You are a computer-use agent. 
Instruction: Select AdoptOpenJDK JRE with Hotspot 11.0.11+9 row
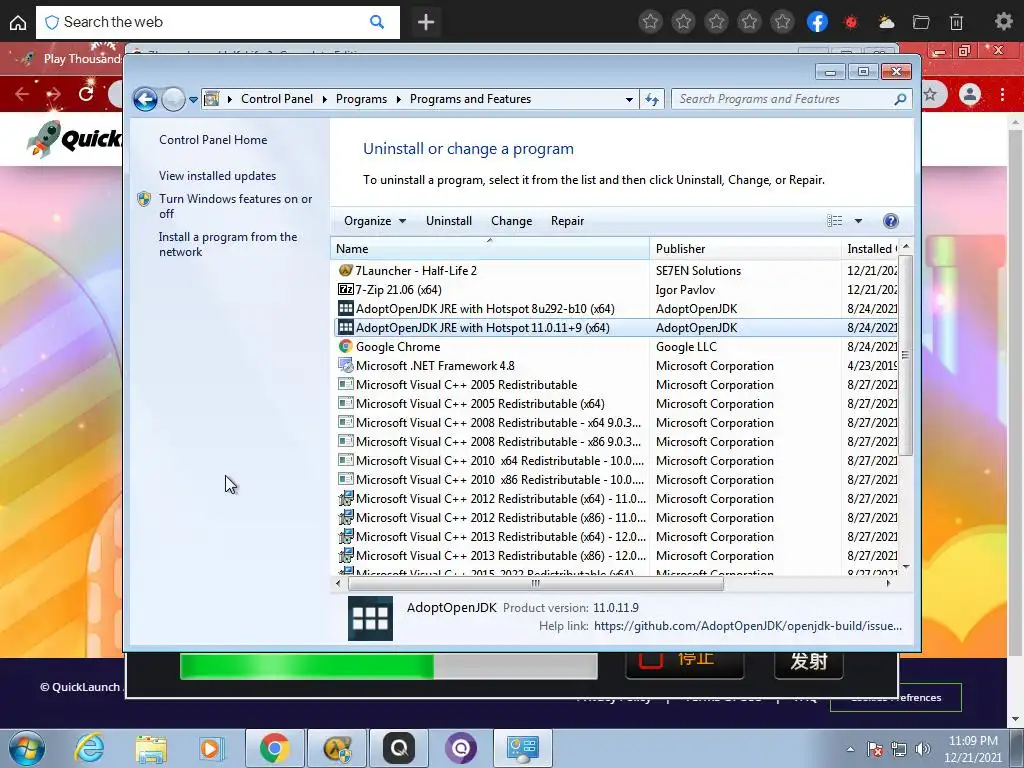[616, 328]
